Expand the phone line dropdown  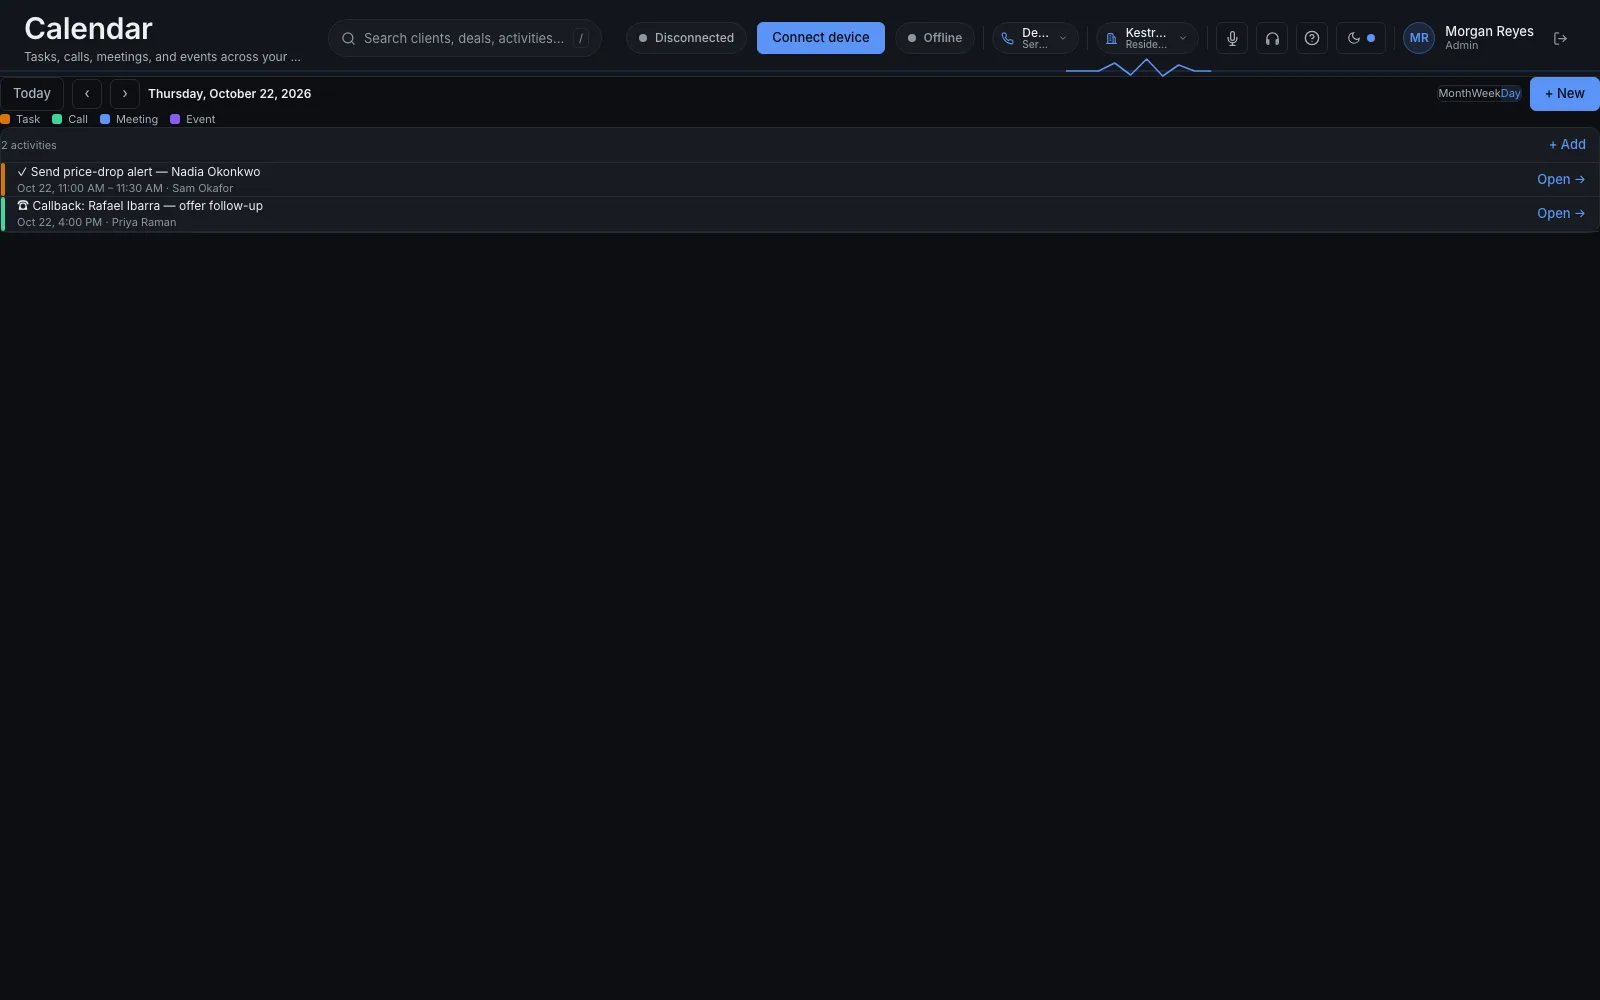click(x=1035, y=38)
